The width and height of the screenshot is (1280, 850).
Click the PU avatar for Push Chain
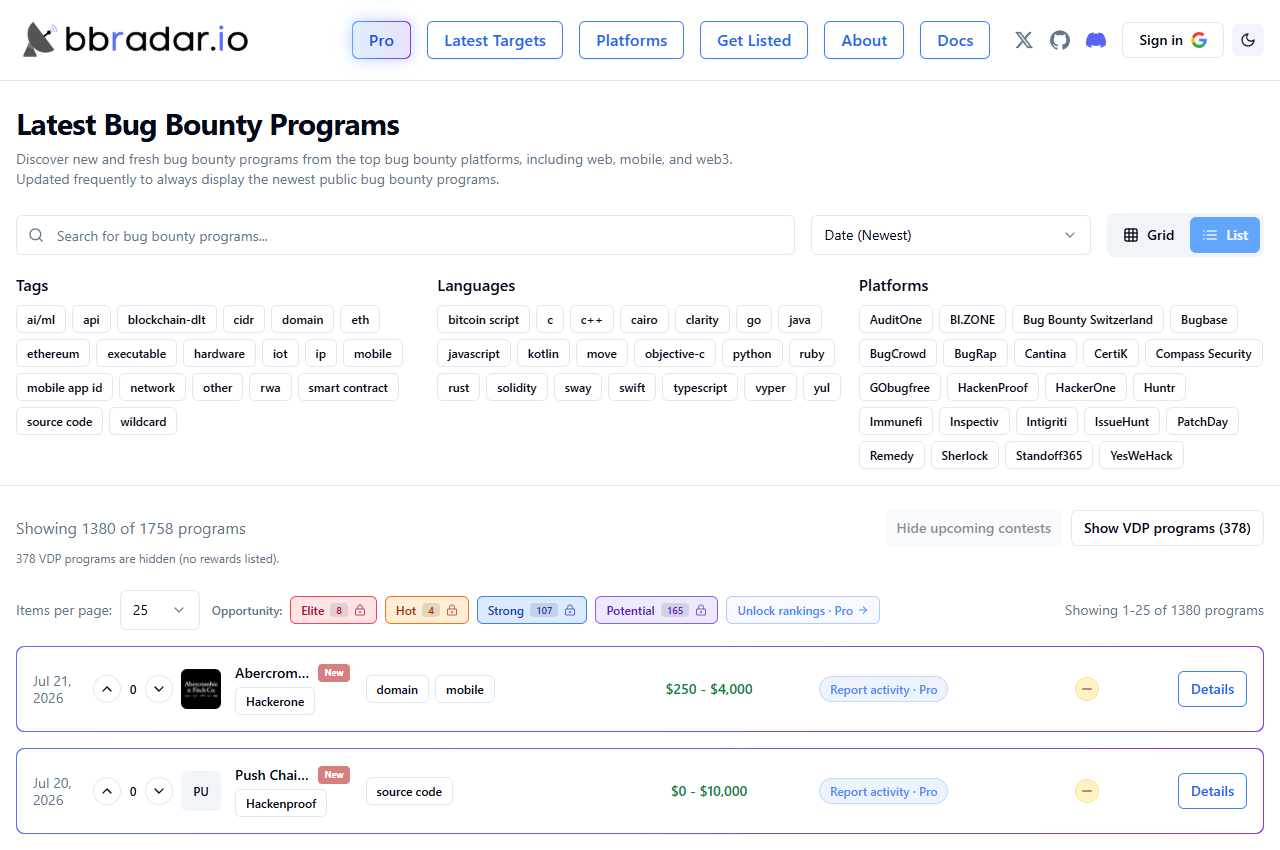(x=201, y=791)
